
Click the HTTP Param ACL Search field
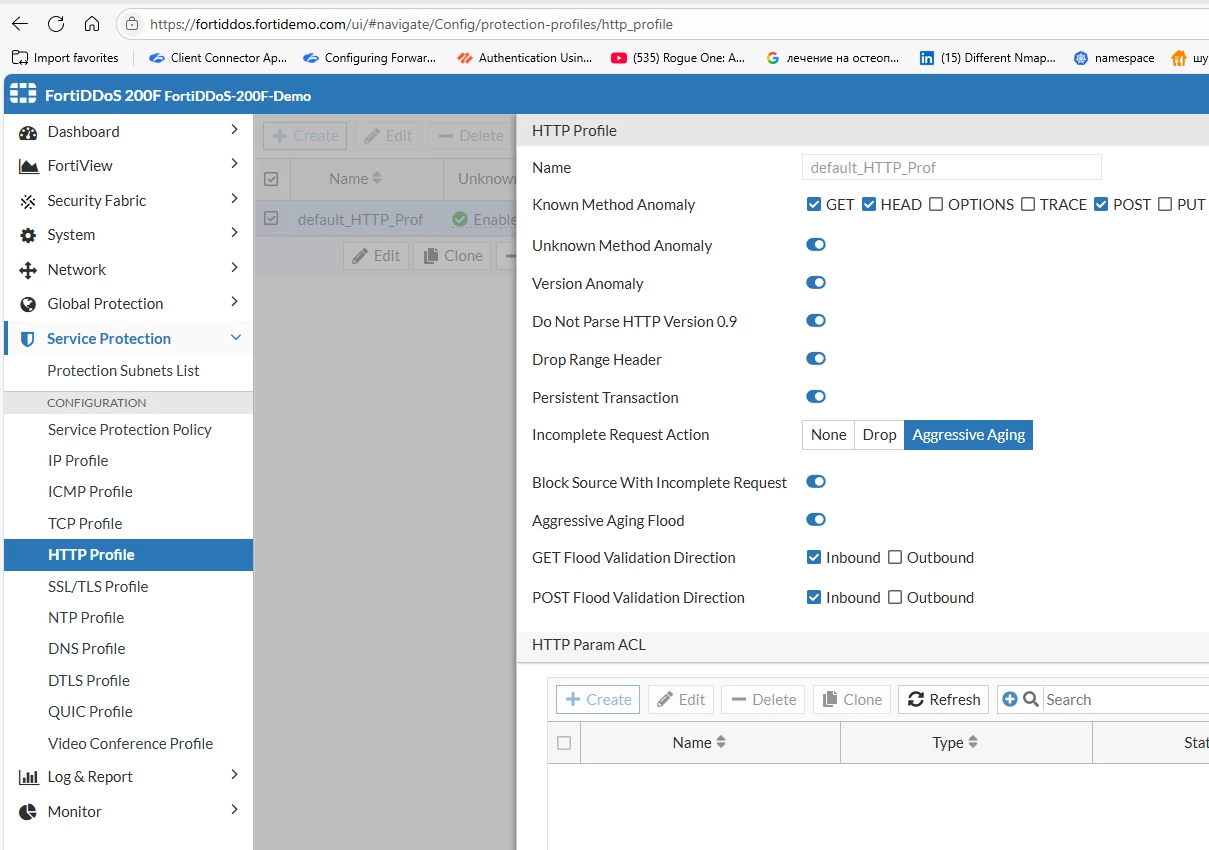pyautogui.click(x=1125, y=699)
